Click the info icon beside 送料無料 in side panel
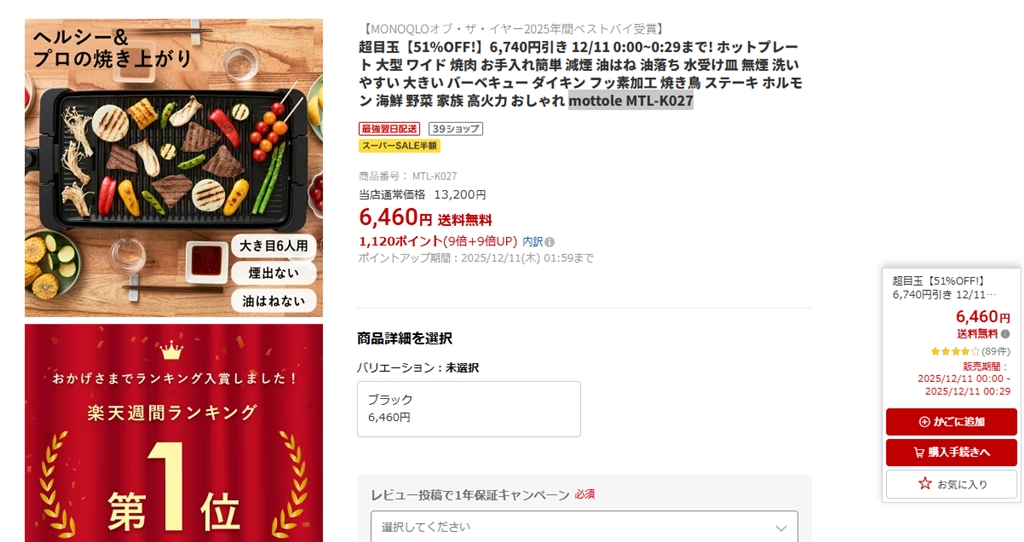The width and height of the screenshot is (1024, 542). (x=1005, y=334)
